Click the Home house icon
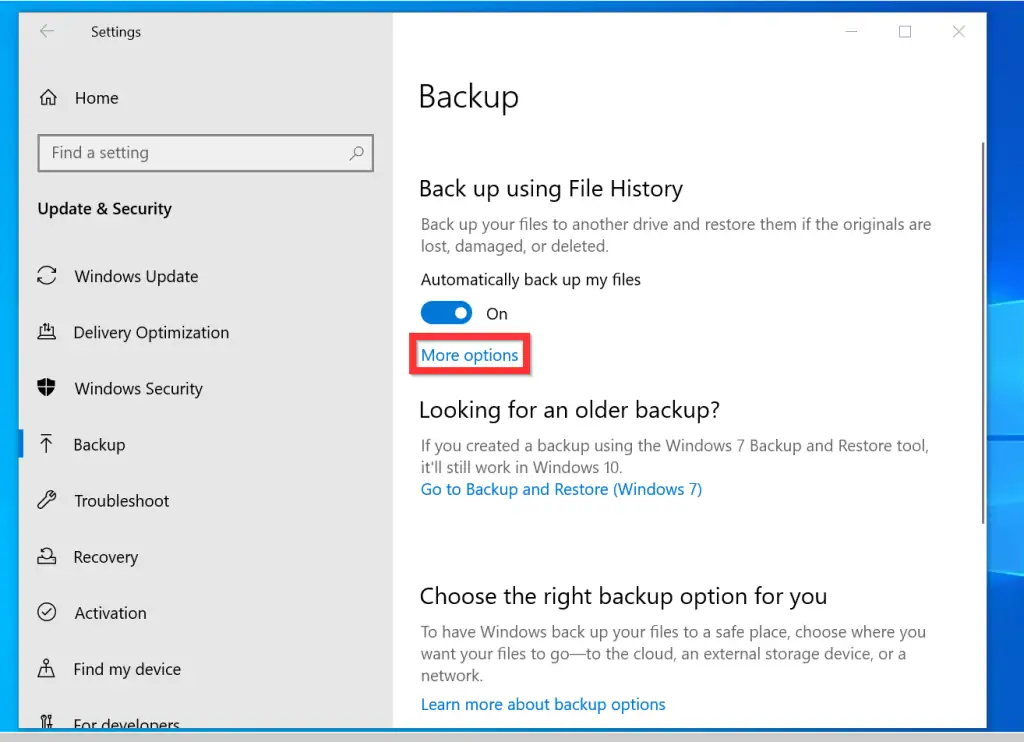Image resolution: width=1024 pixels, height=742 pixels. 48,97
